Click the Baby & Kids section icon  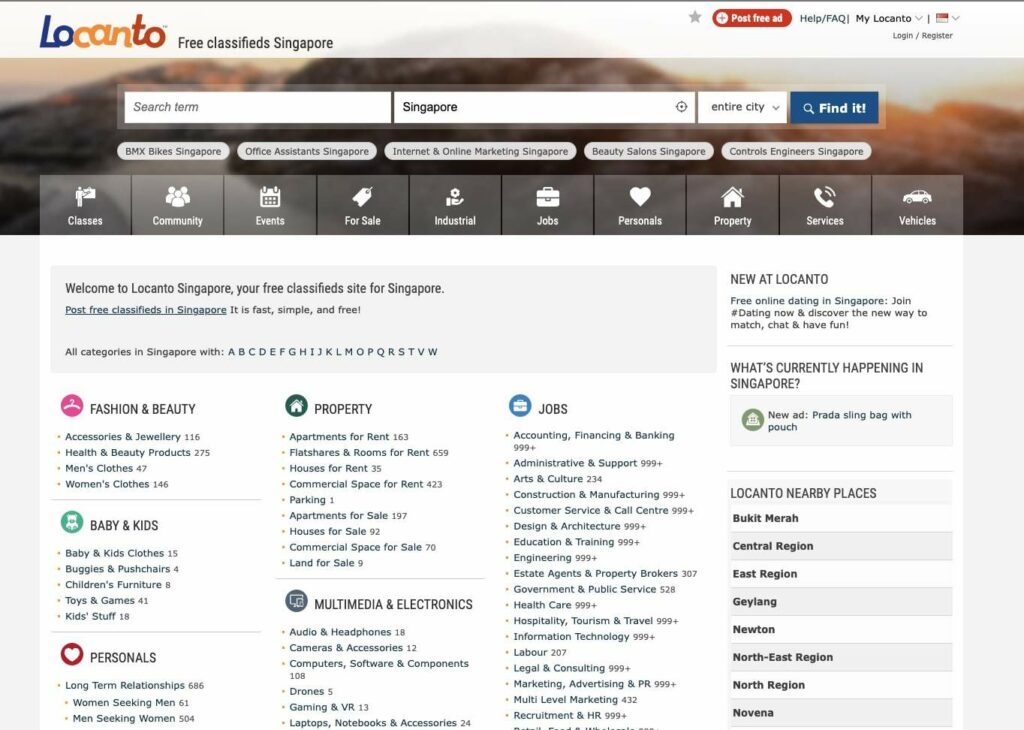click(x=72, y=522)
